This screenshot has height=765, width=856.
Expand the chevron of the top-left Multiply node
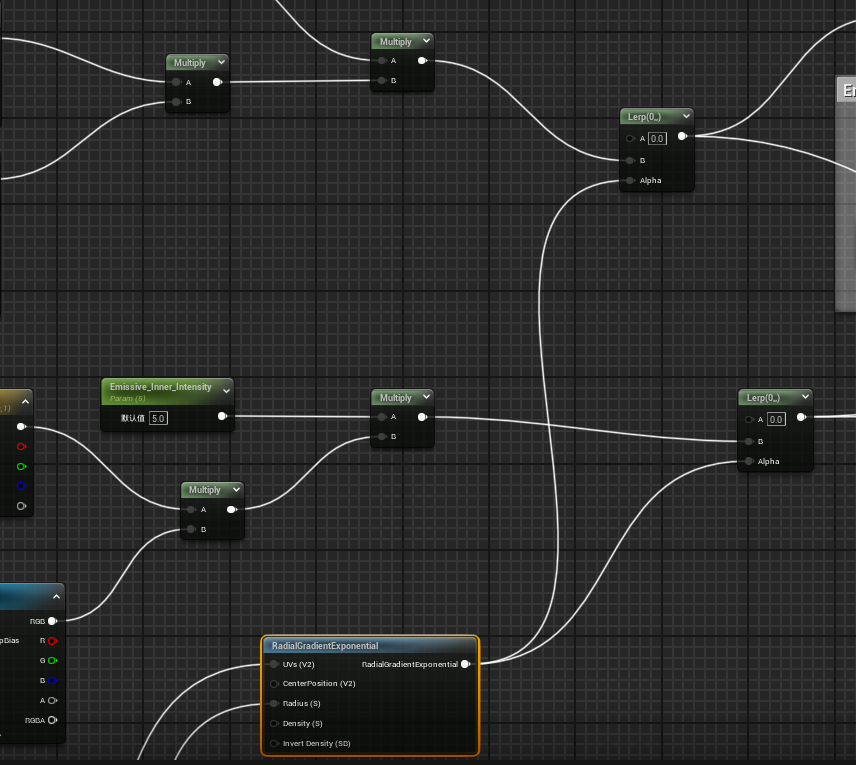(221, 62)
